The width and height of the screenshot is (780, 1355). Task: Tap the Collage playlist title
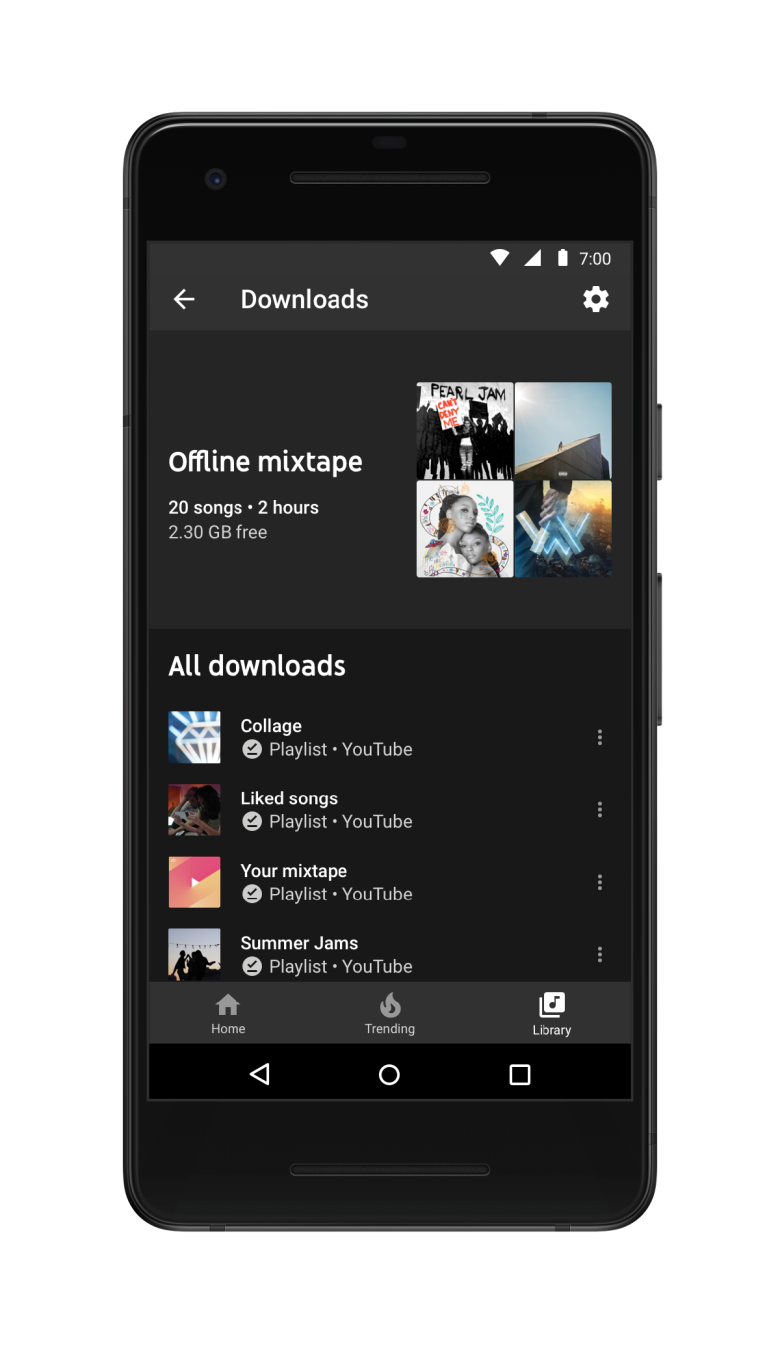click(x=271, y=726)
